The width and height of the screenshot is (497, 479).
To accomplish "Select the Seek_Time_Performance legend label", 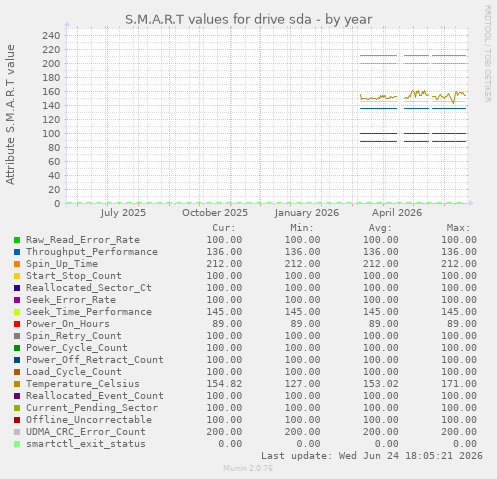I will [x=89, y=312].
